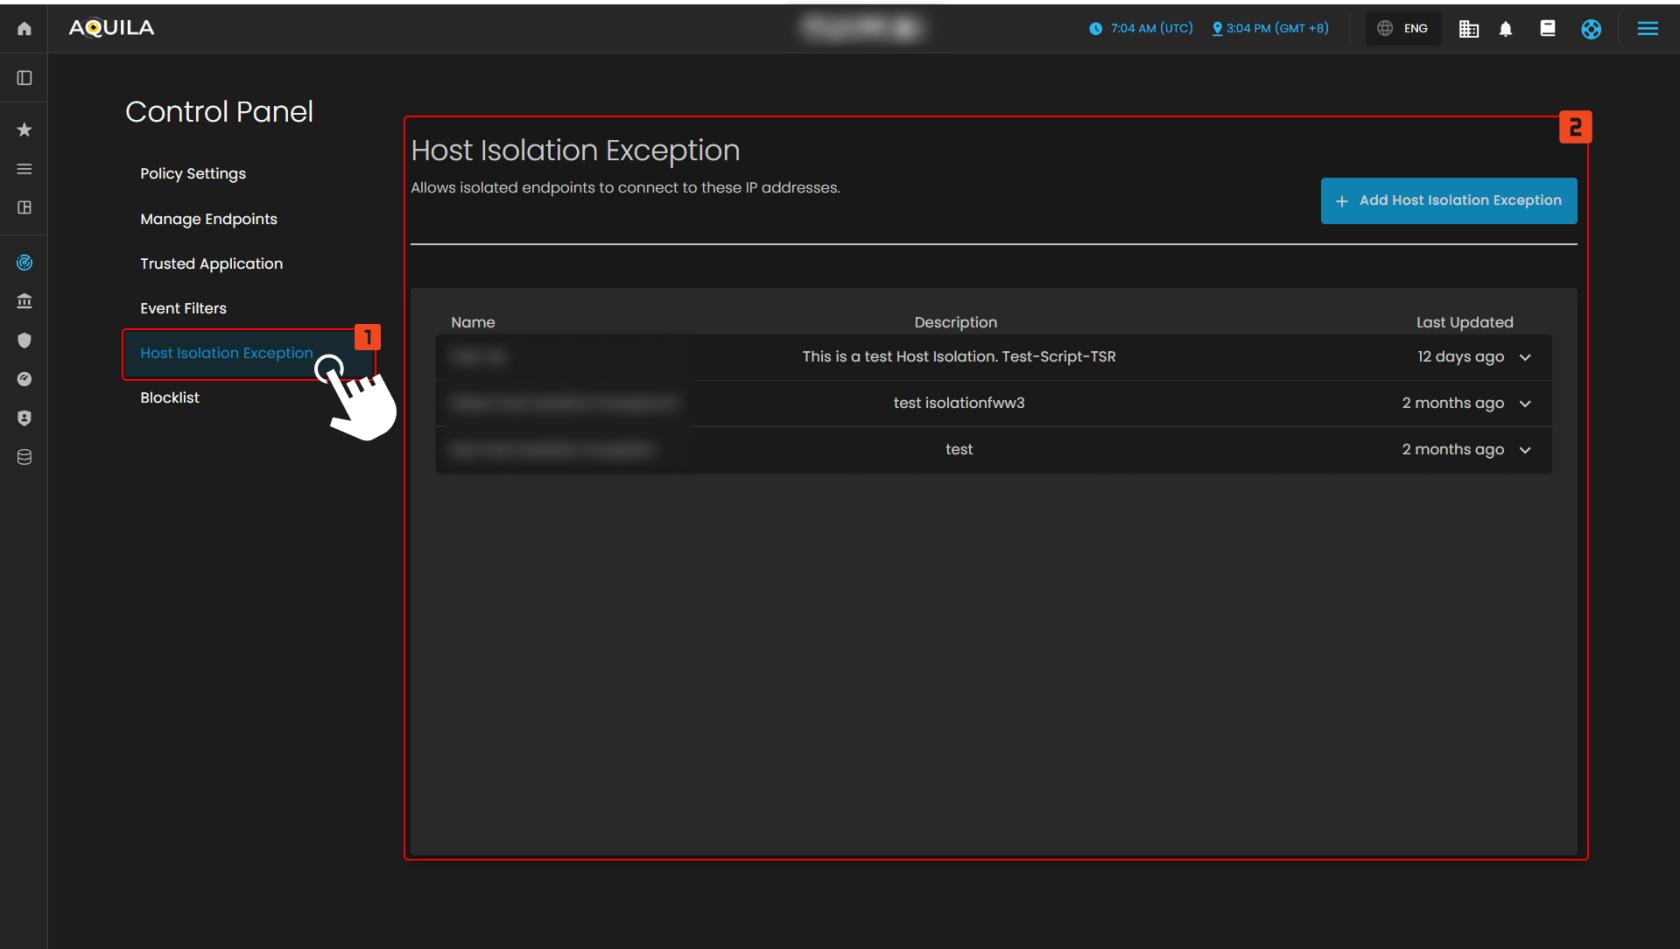Click the database icon in left sidebar
Viewport: 1680px width, 949px height.
tap(24, 457)
